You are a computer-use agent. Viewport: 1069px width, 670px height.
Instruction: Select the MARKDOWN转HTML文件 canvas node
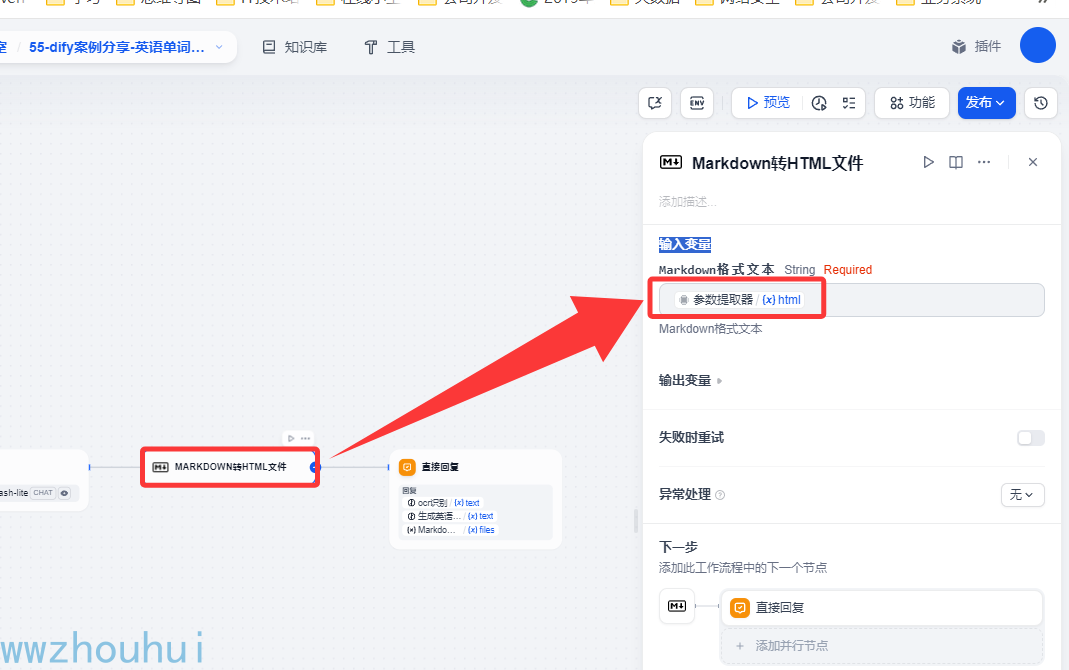pos(230,467)
